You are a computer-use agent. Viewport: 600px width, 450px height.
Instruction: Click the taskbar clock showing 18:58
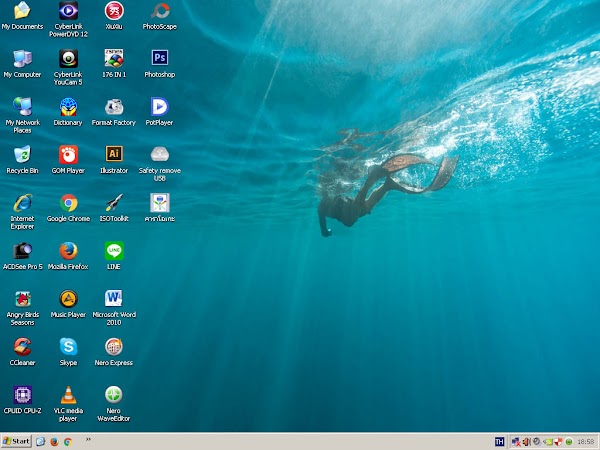586,442
